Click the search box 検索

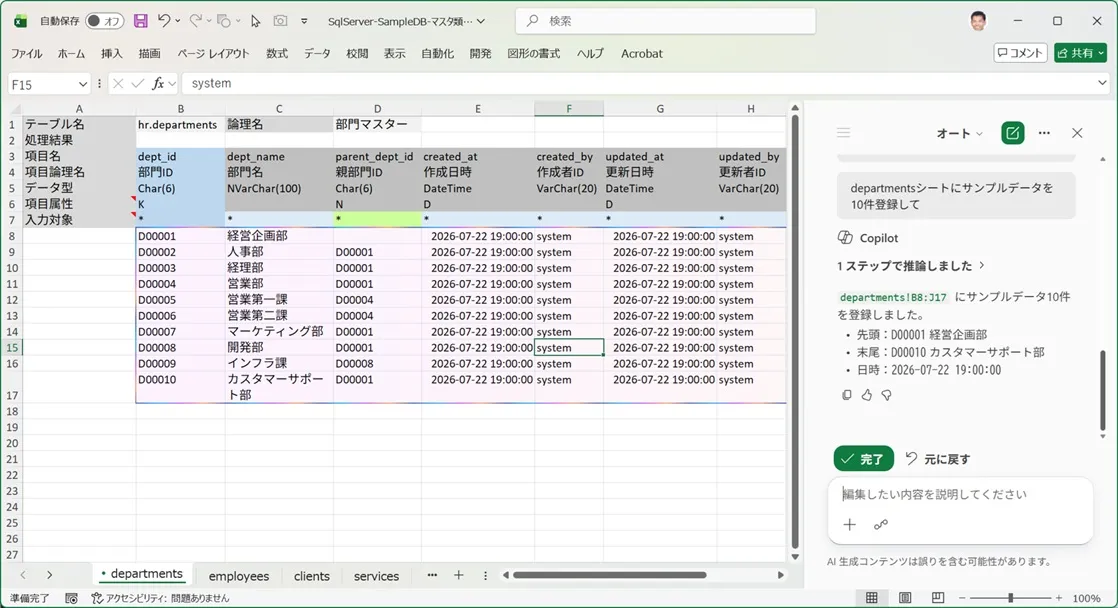point(665,21)
